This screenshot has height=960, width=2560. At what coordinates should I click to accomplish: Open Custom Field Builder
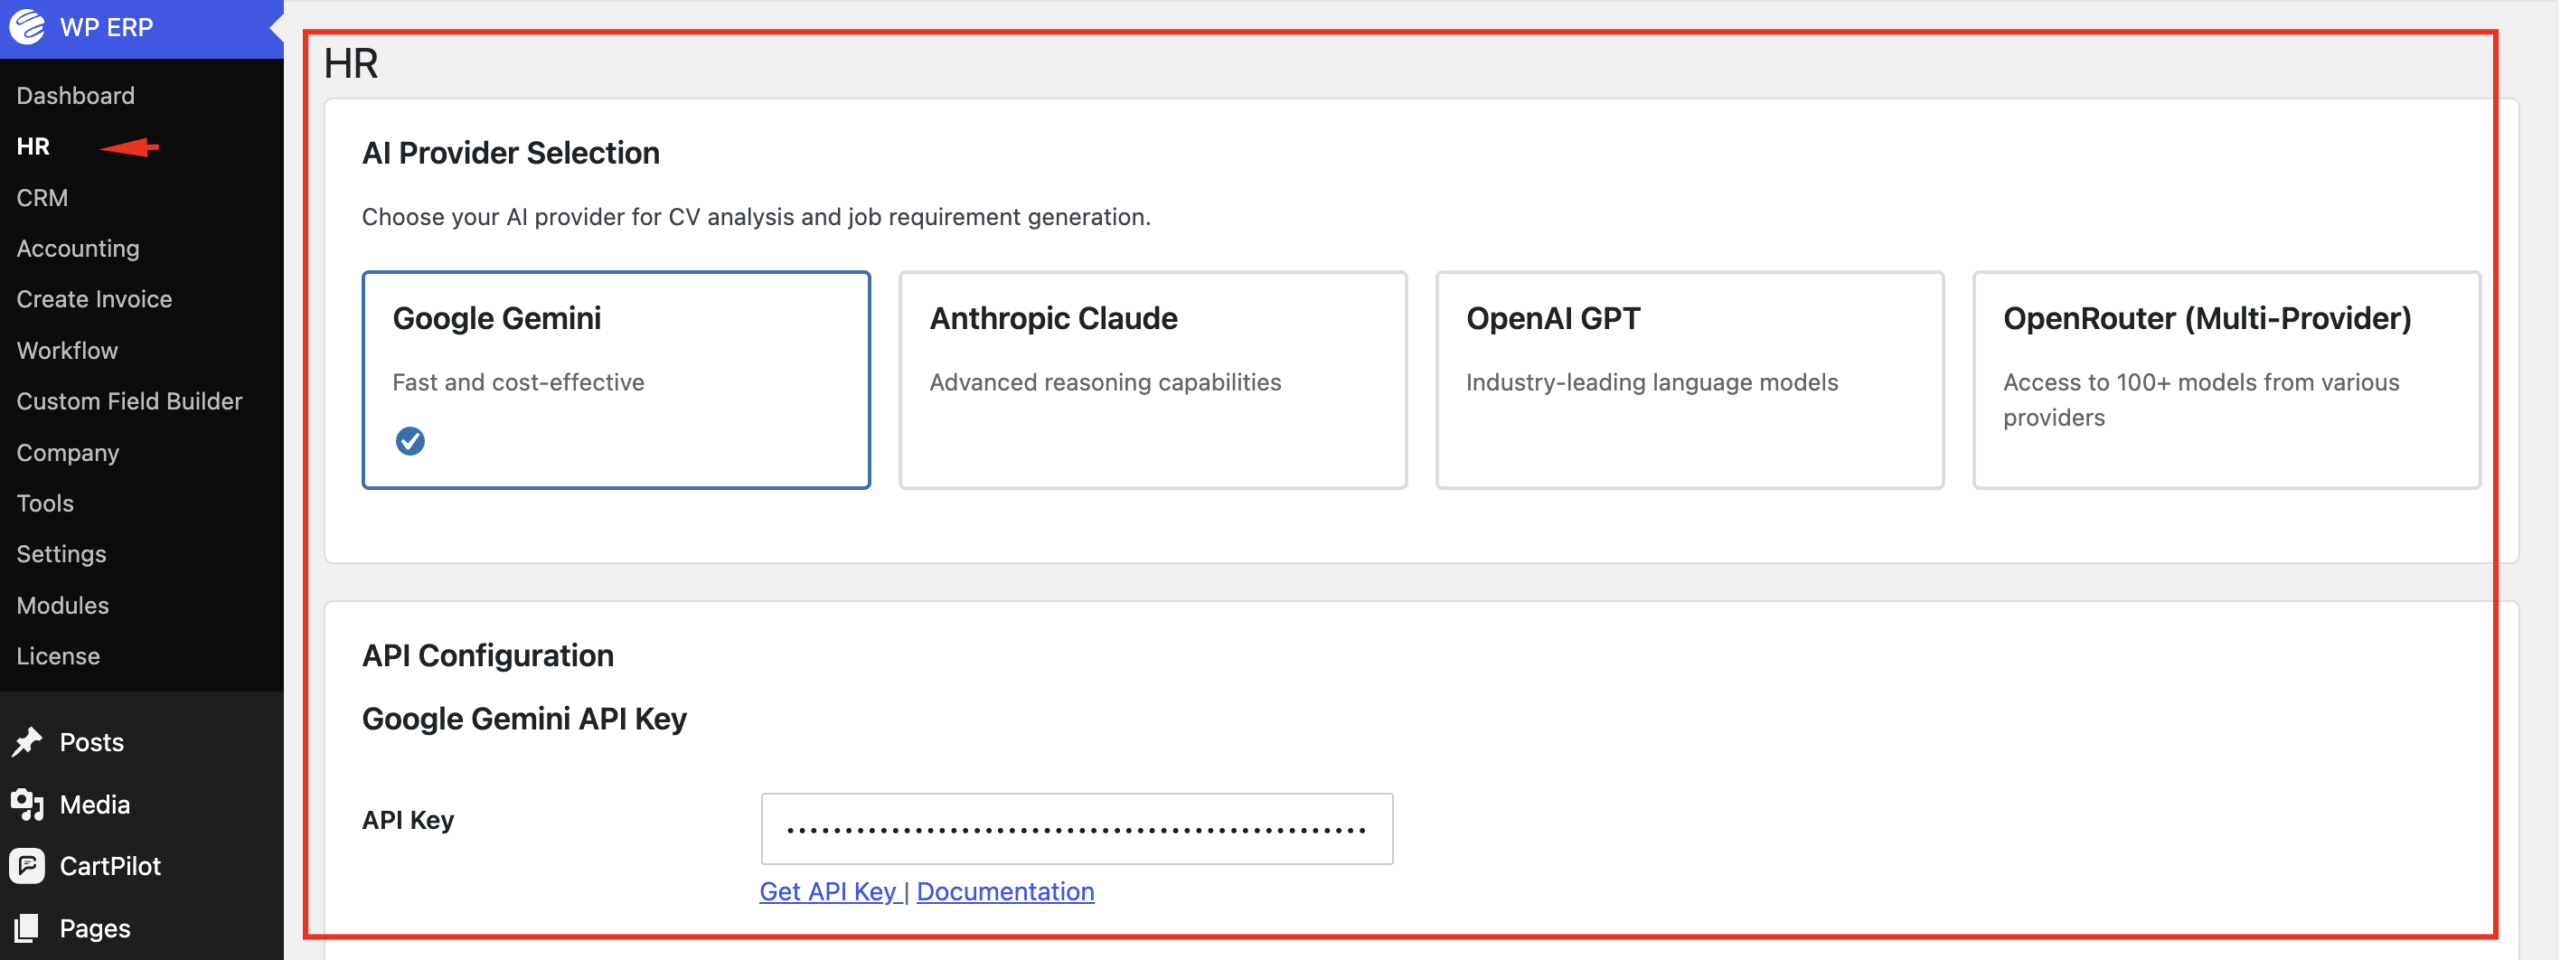click(129, 401)
